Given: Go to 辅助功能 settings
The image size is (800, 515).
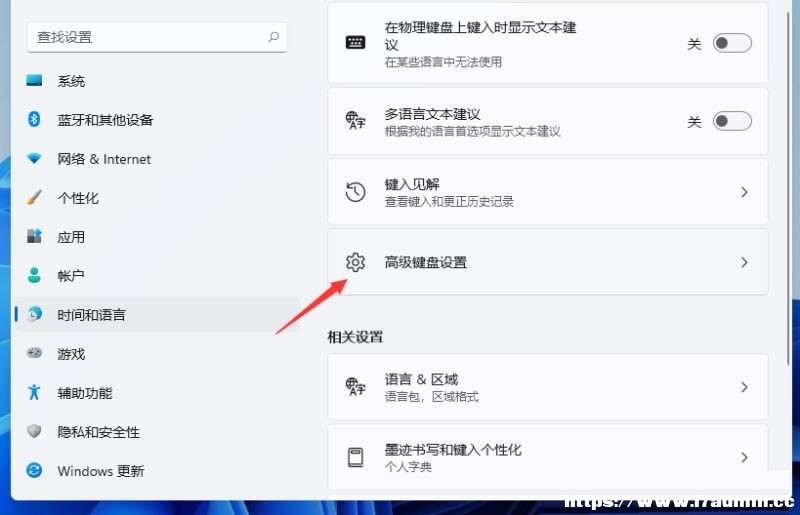Looking at the screenshot, I should 157,392.
